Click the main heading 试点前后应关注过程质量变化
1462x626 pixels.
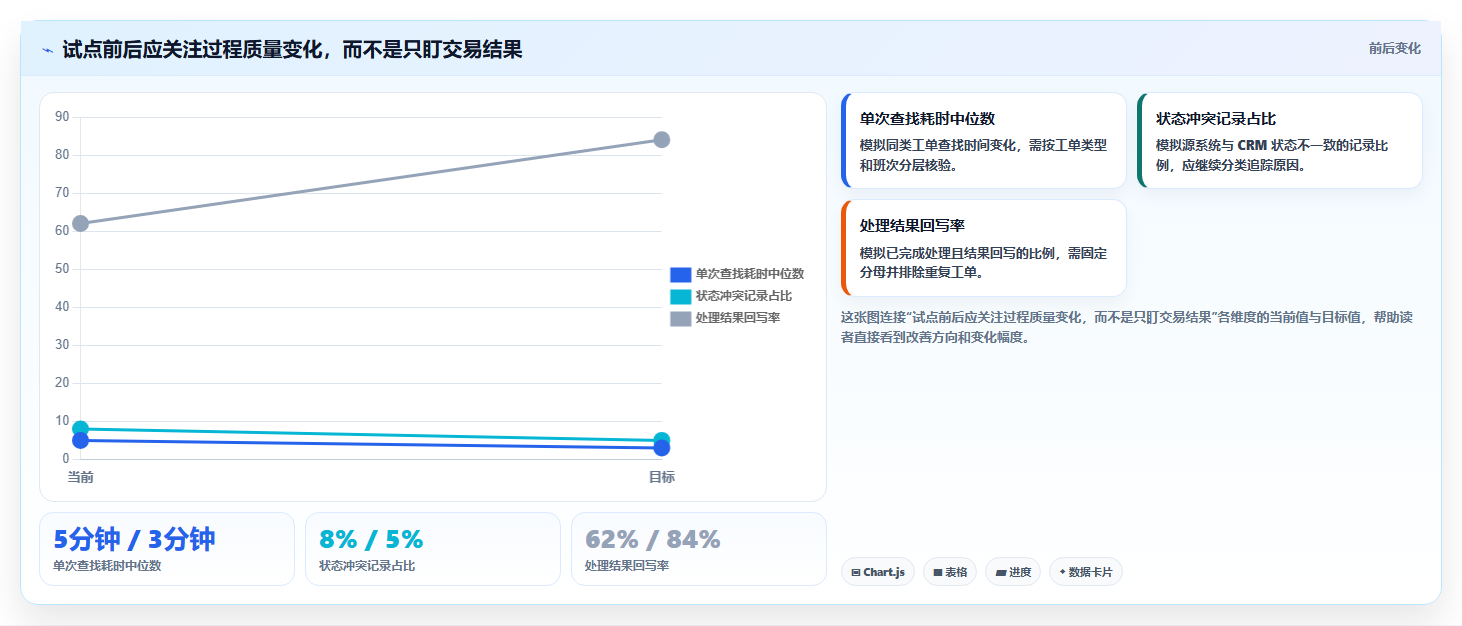[x=292, y=49]
